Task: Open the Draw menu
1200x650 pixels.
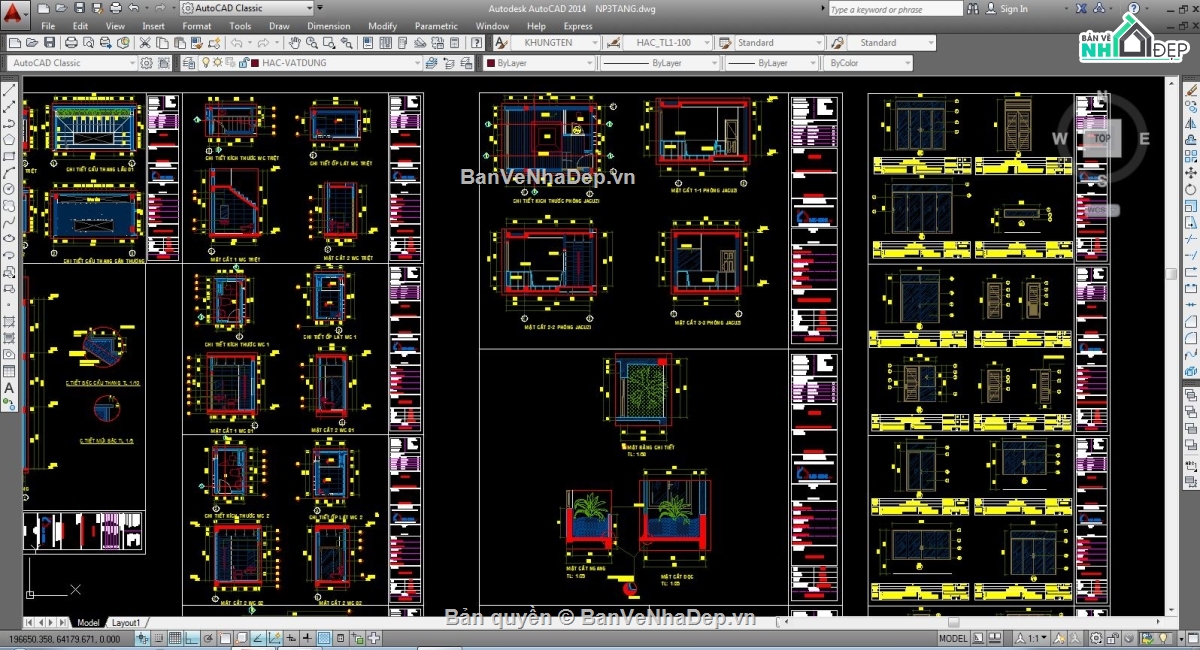Action: pos(279,26)
